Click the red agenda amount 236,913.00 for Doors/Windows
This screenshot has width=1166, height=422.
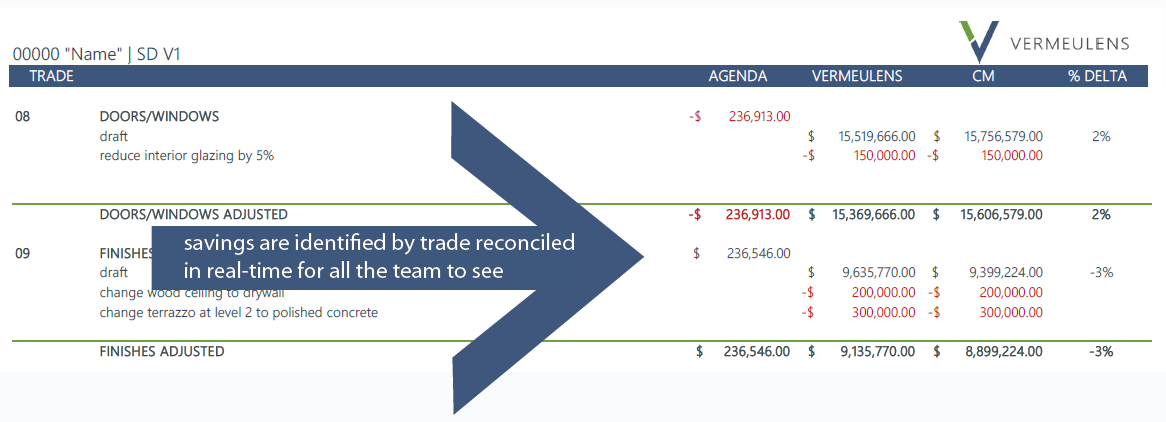pos(759,116)
